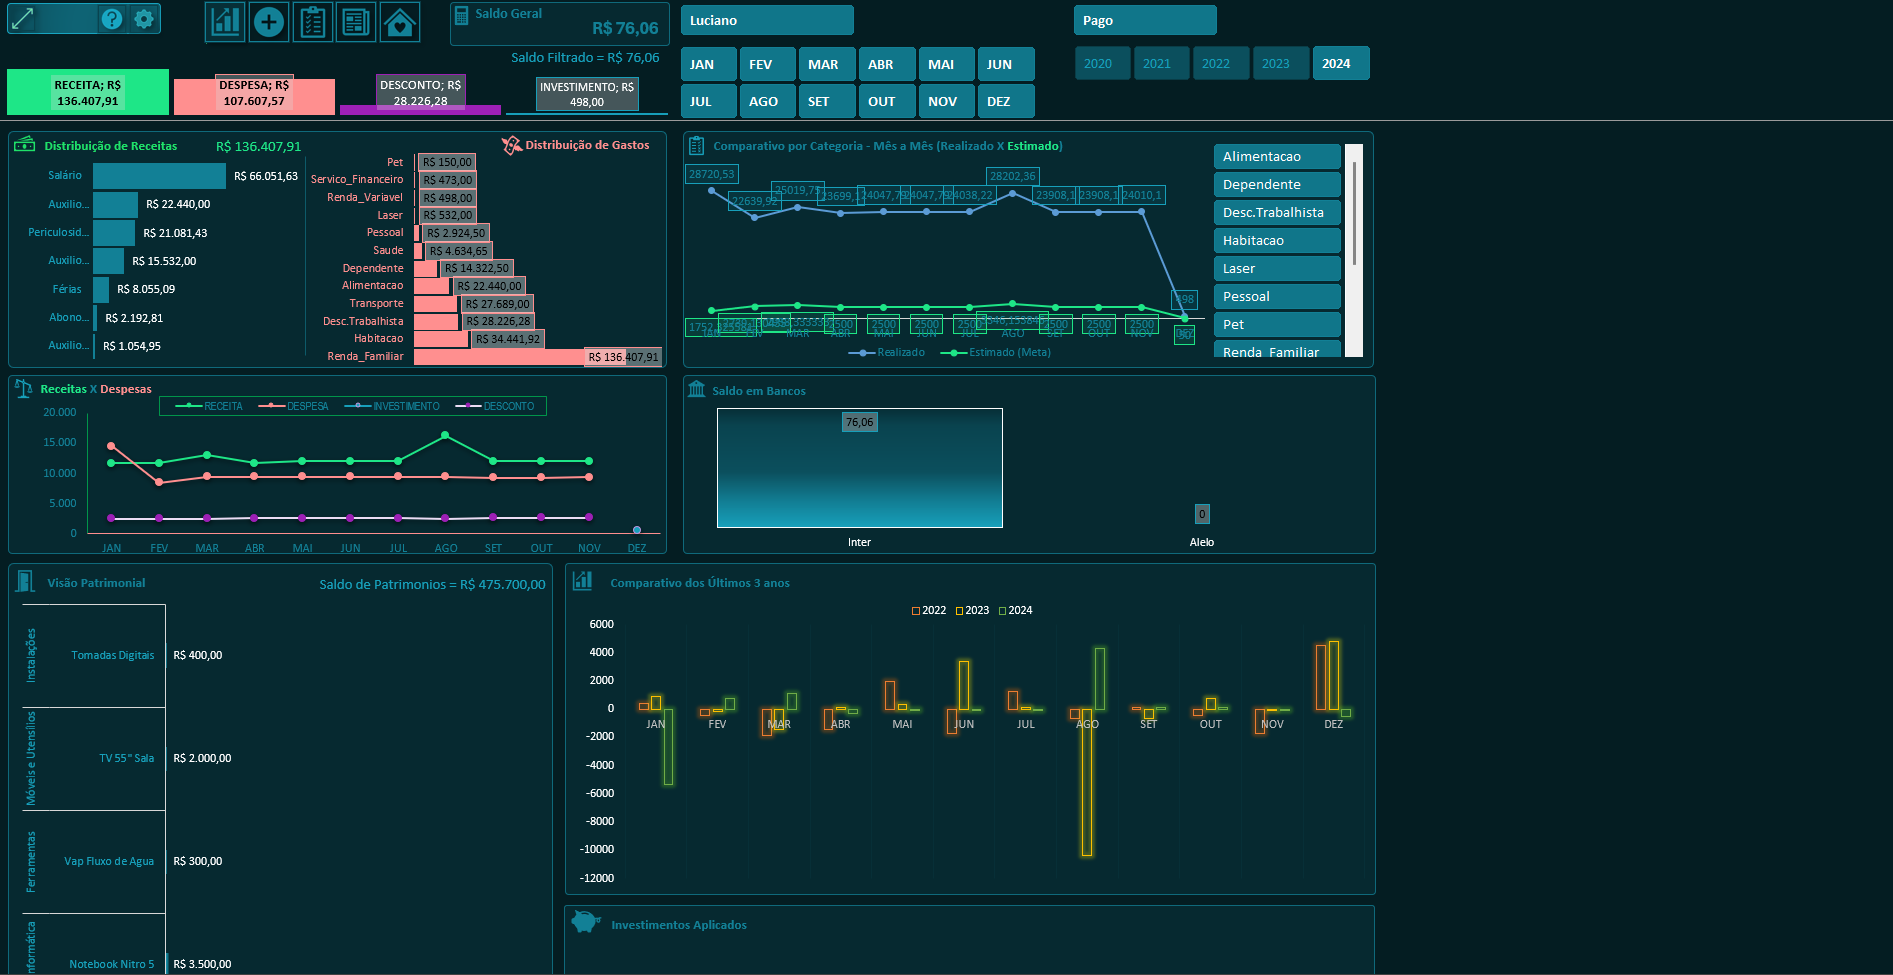Click the newspaper report icon

point(356,21)
